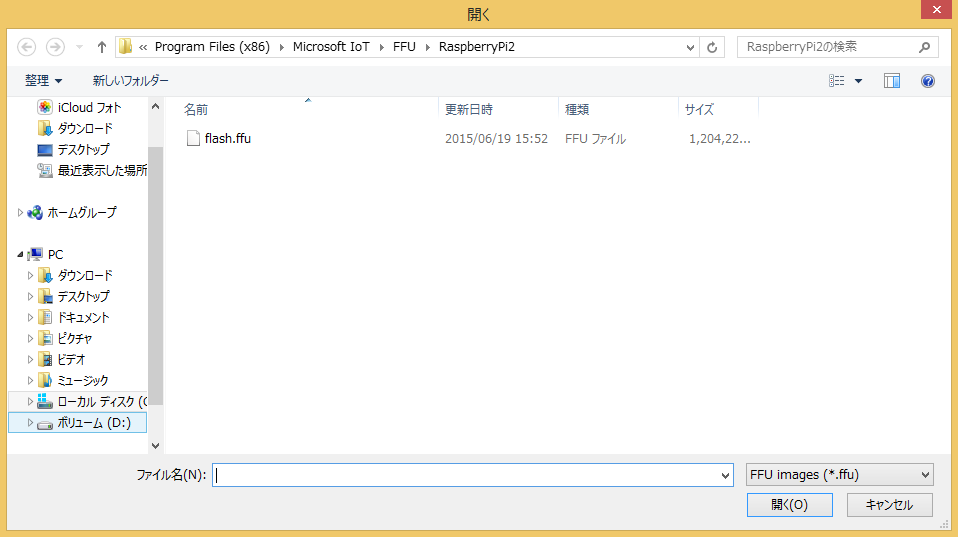Open FFU images (*.ffu) filter dropdown

coord(839,475)
